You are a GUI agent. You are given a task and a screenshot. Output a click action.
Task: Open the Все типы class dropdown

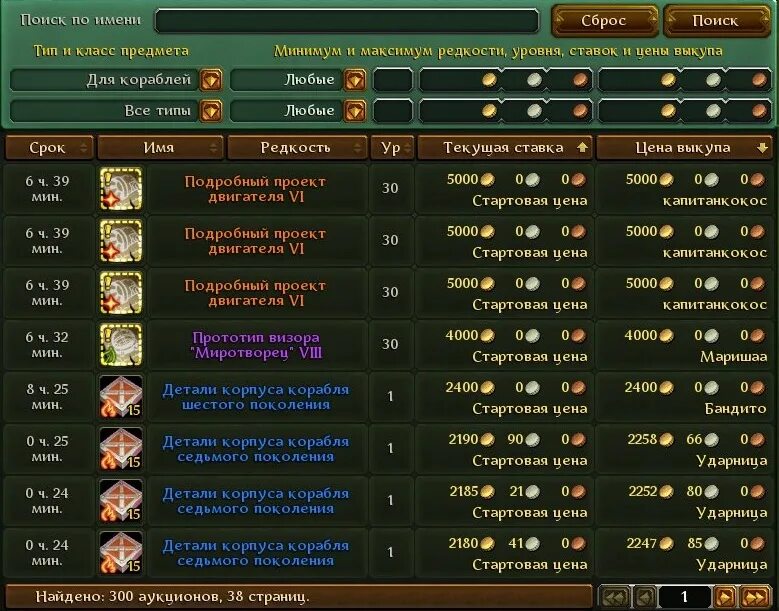(x=211, y=111)
